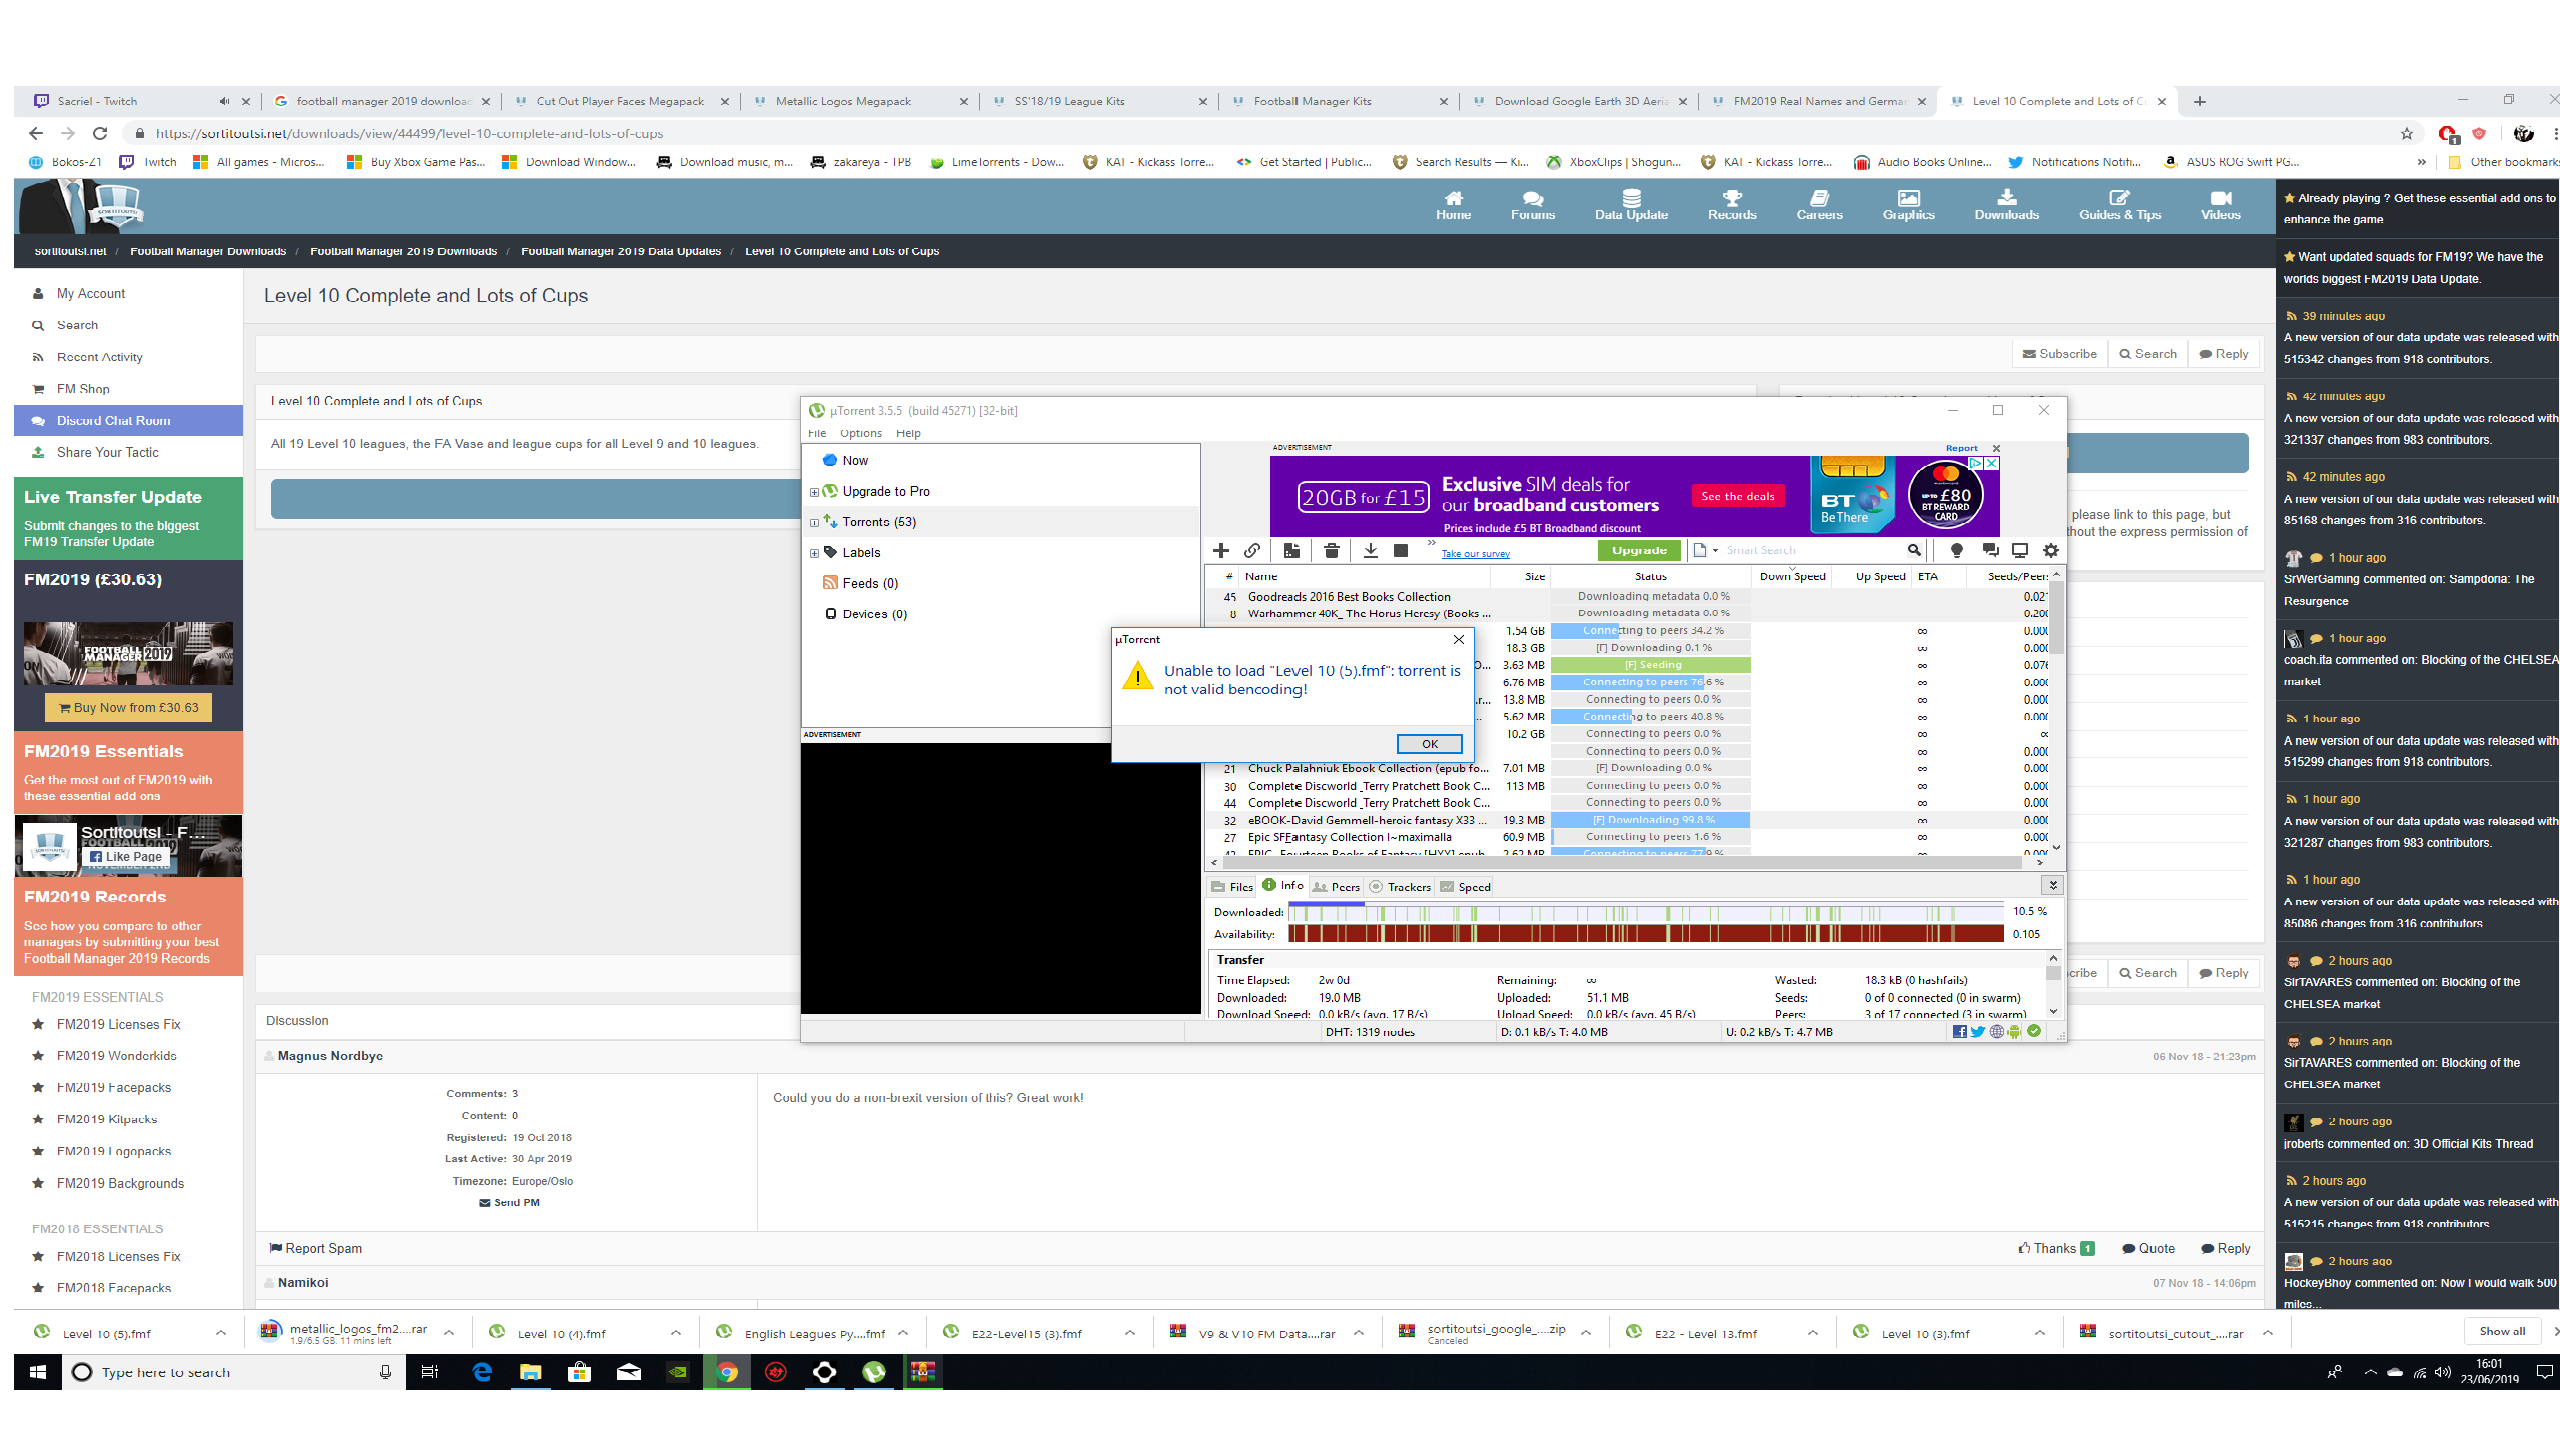Click See the deals in BT advertisement
Image resolution: width=2560 pixels, height=1440 pixels.
click(x=1738, y=496)
